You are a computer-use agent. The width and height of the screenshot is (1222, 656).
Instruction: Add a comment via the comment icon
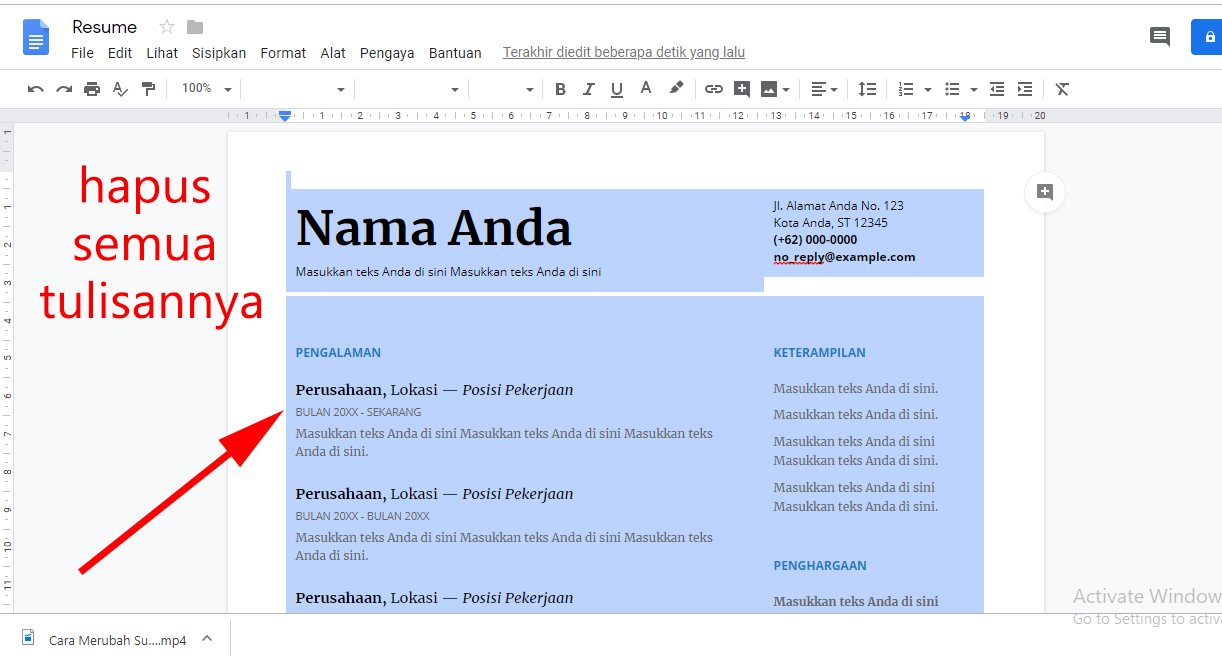741,89
